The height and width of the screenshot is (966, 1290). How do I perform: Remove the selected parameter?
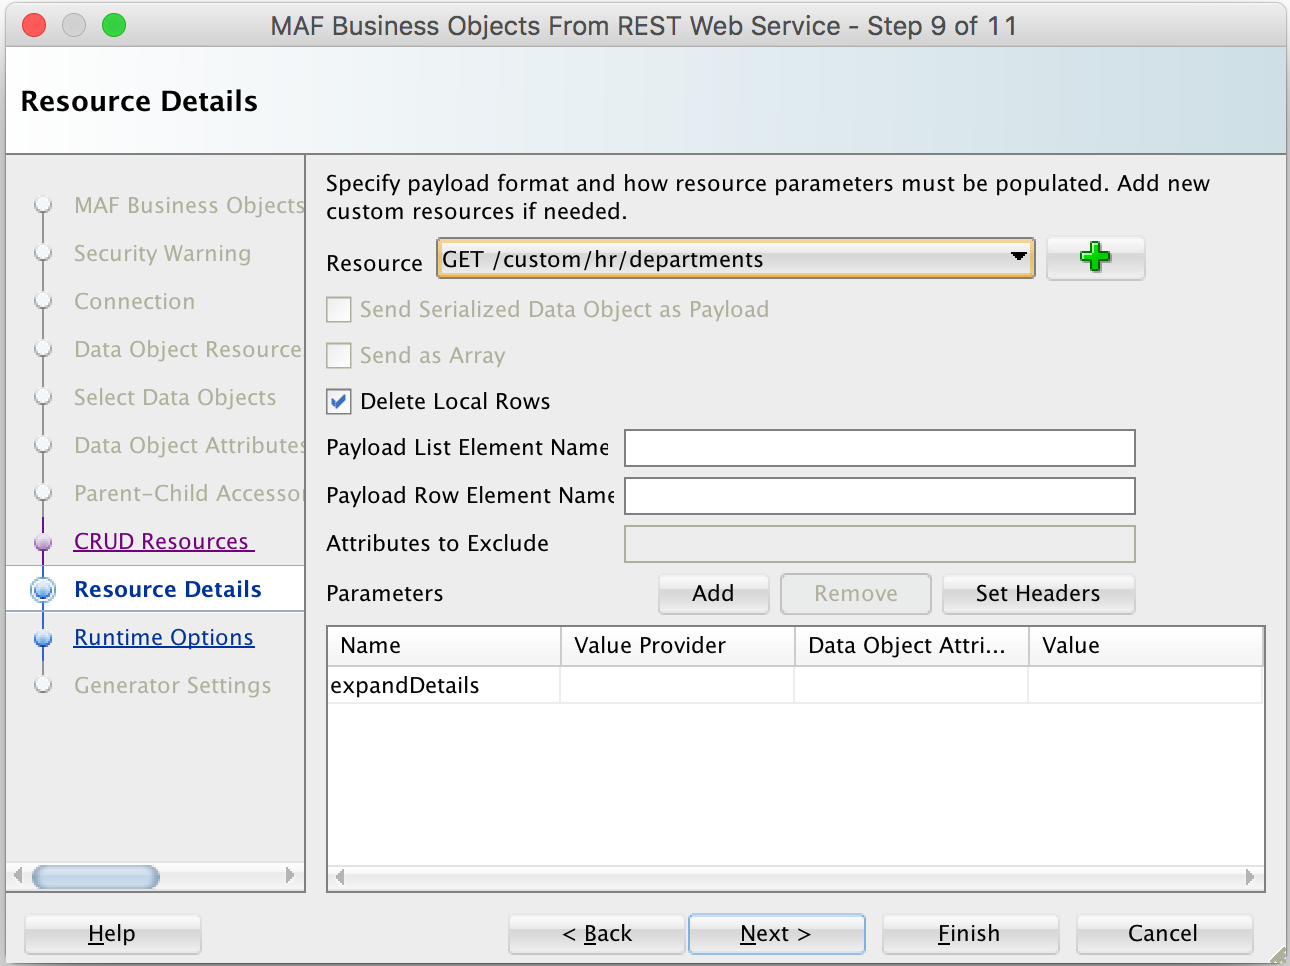[856, 594]
